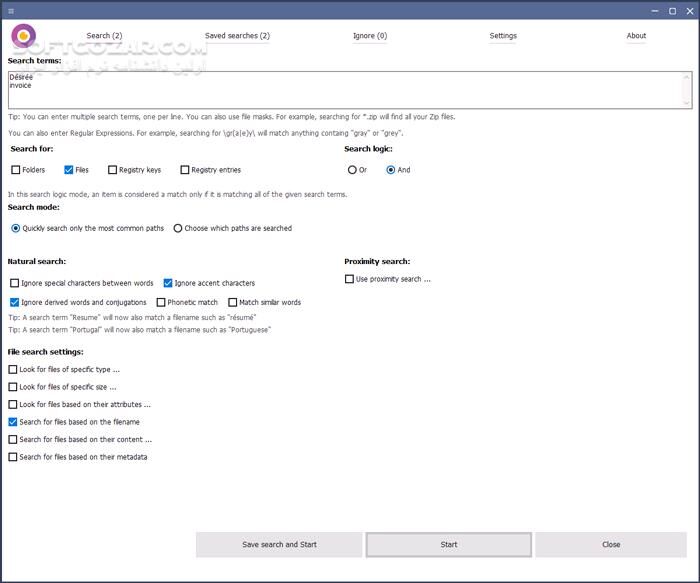The width and height of the screenshot is (700, 583).
Task: Uncheck the Files checkbox
Action: tap(69, 170)
